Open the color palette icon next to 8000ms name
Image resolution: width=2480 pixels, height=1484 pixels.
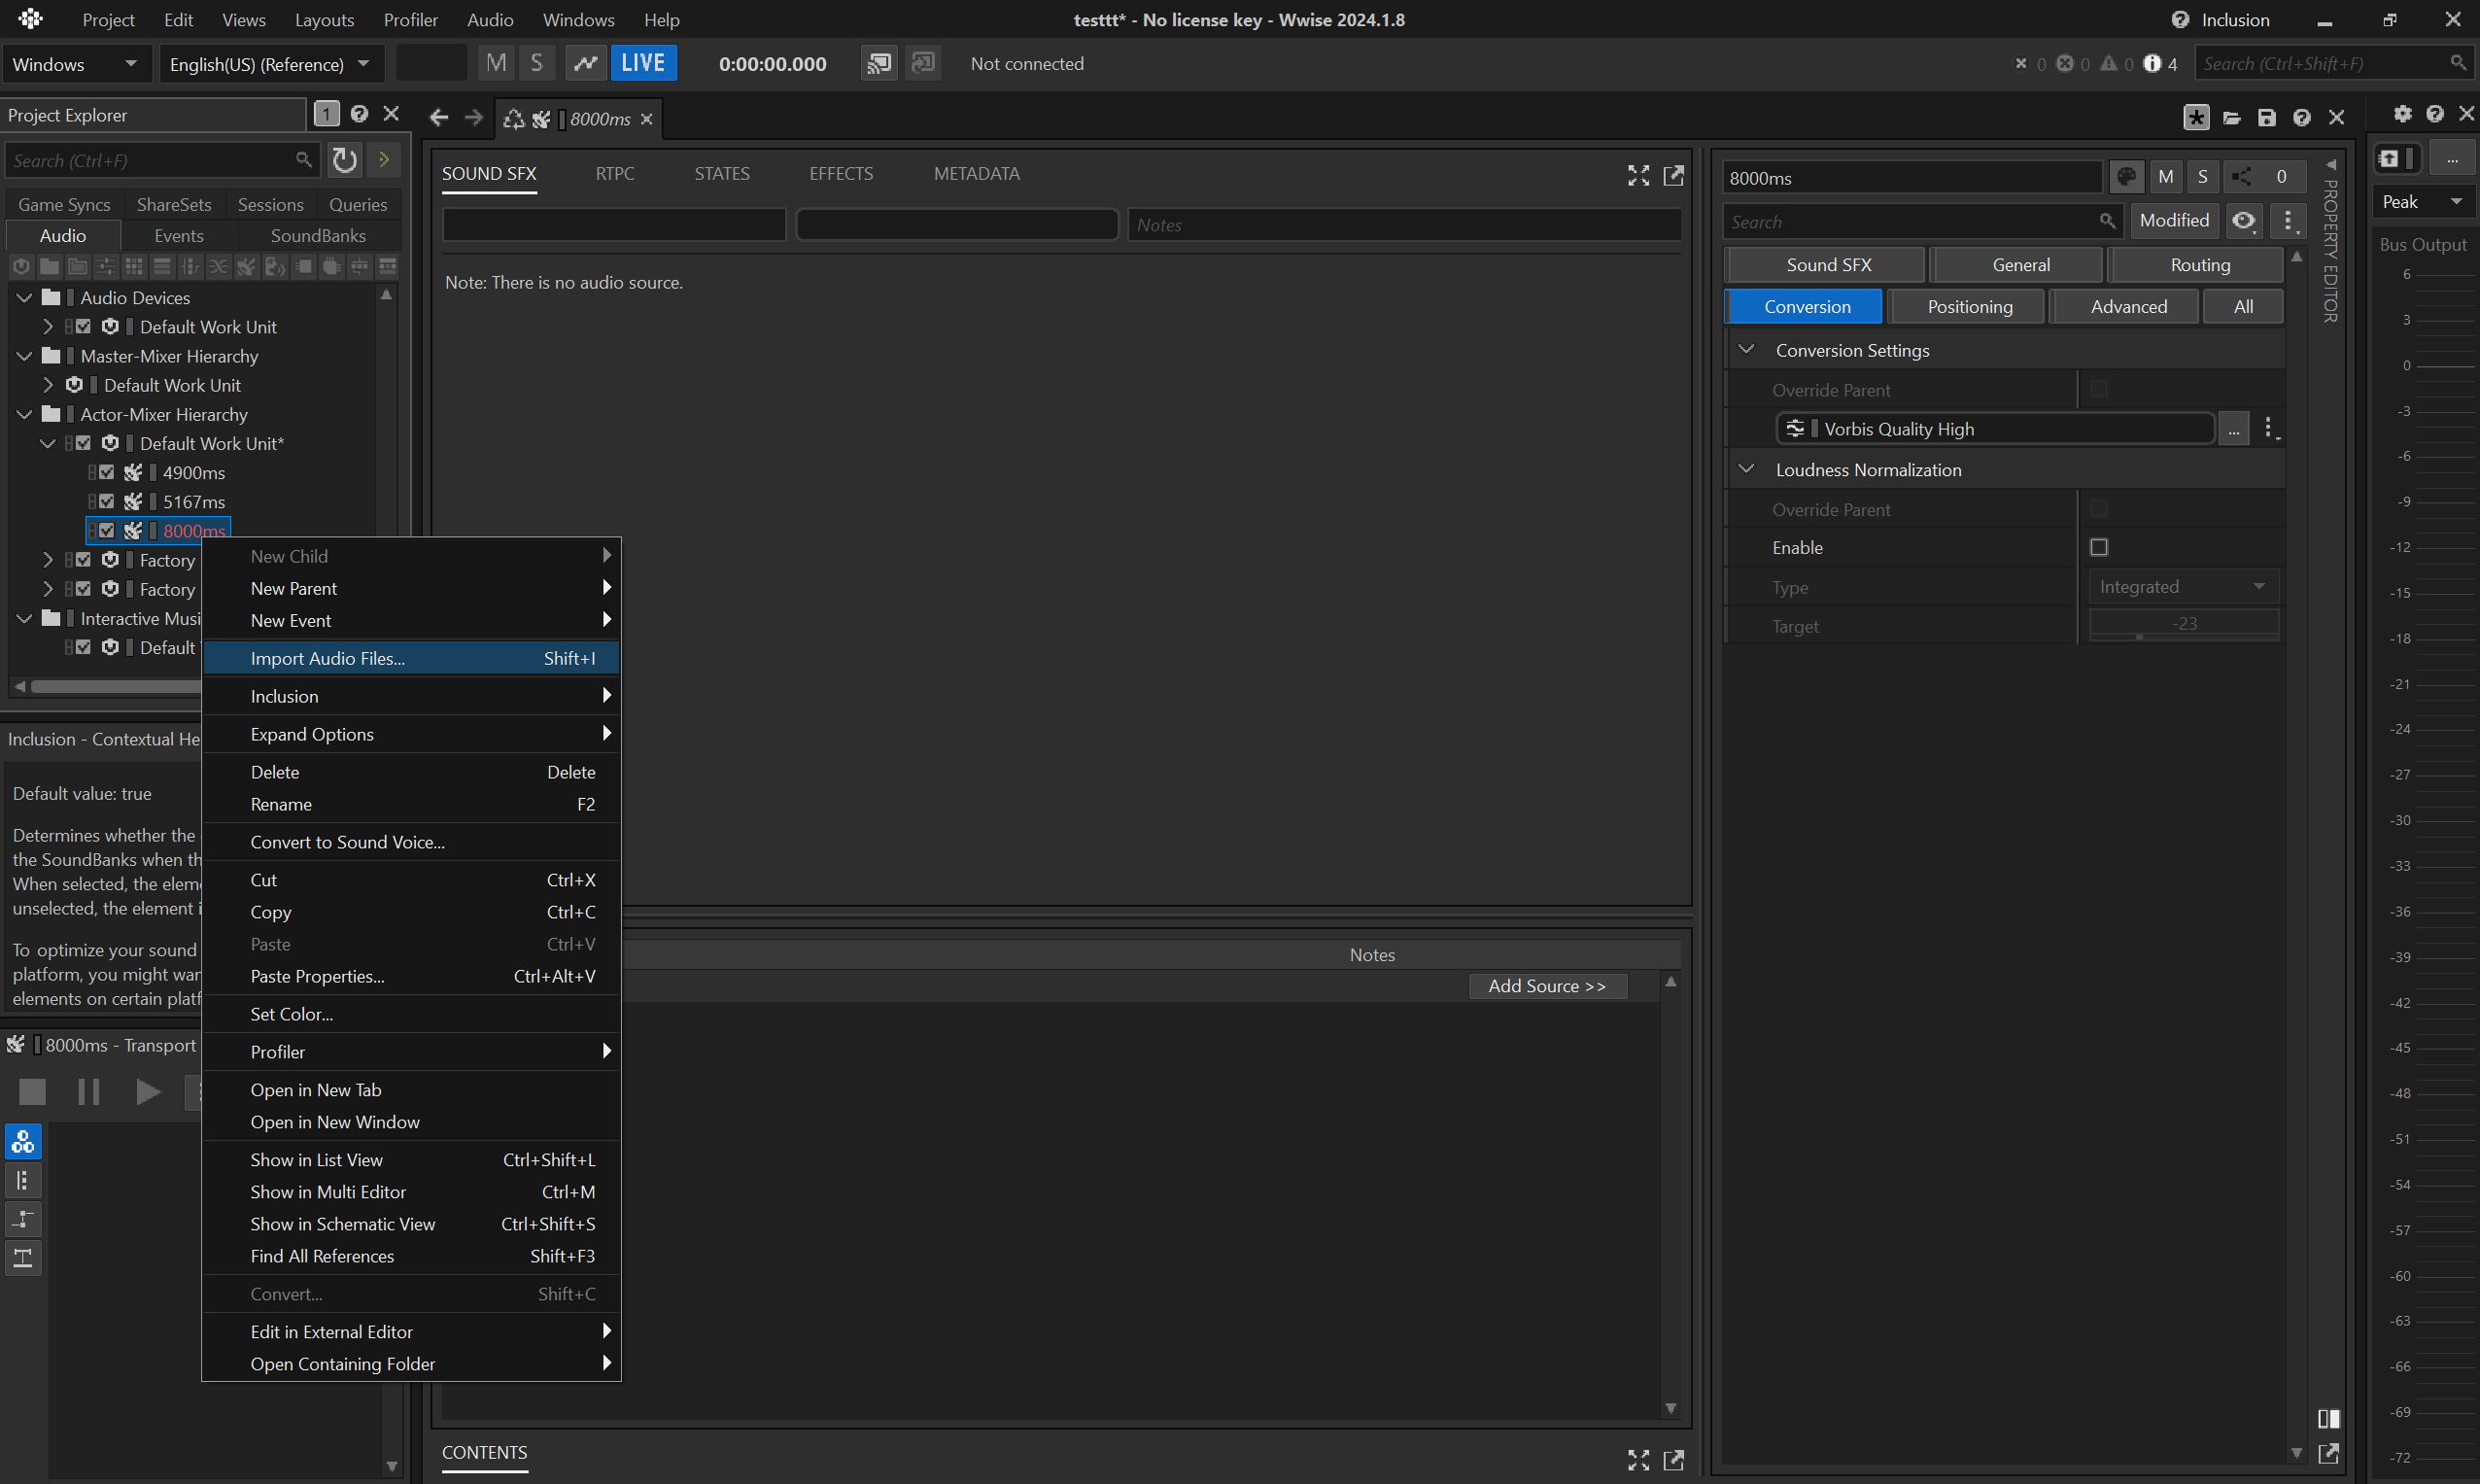pos(2126,177)
